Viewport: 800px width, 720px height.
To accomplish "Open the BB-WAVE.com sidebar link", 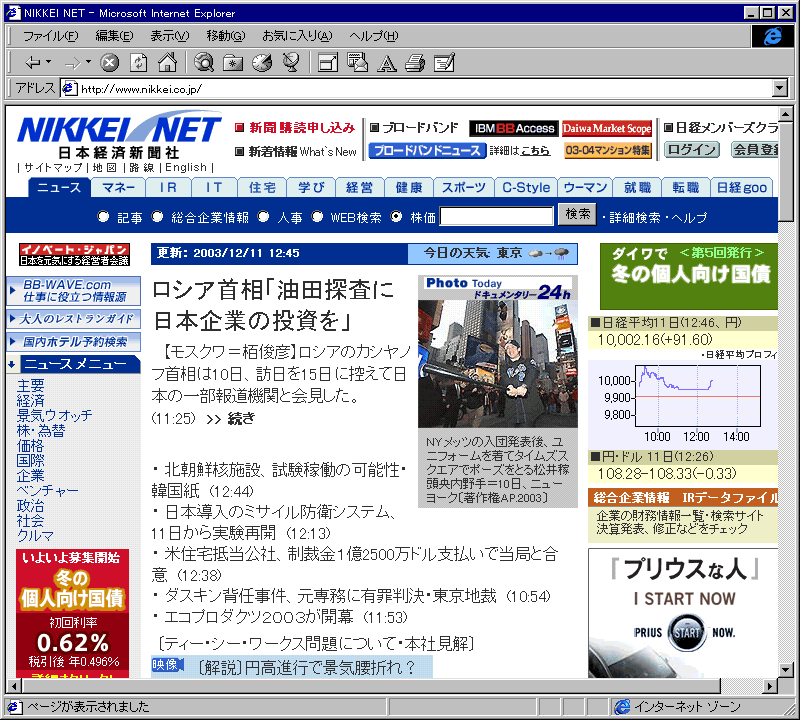I will coord(73,290).
